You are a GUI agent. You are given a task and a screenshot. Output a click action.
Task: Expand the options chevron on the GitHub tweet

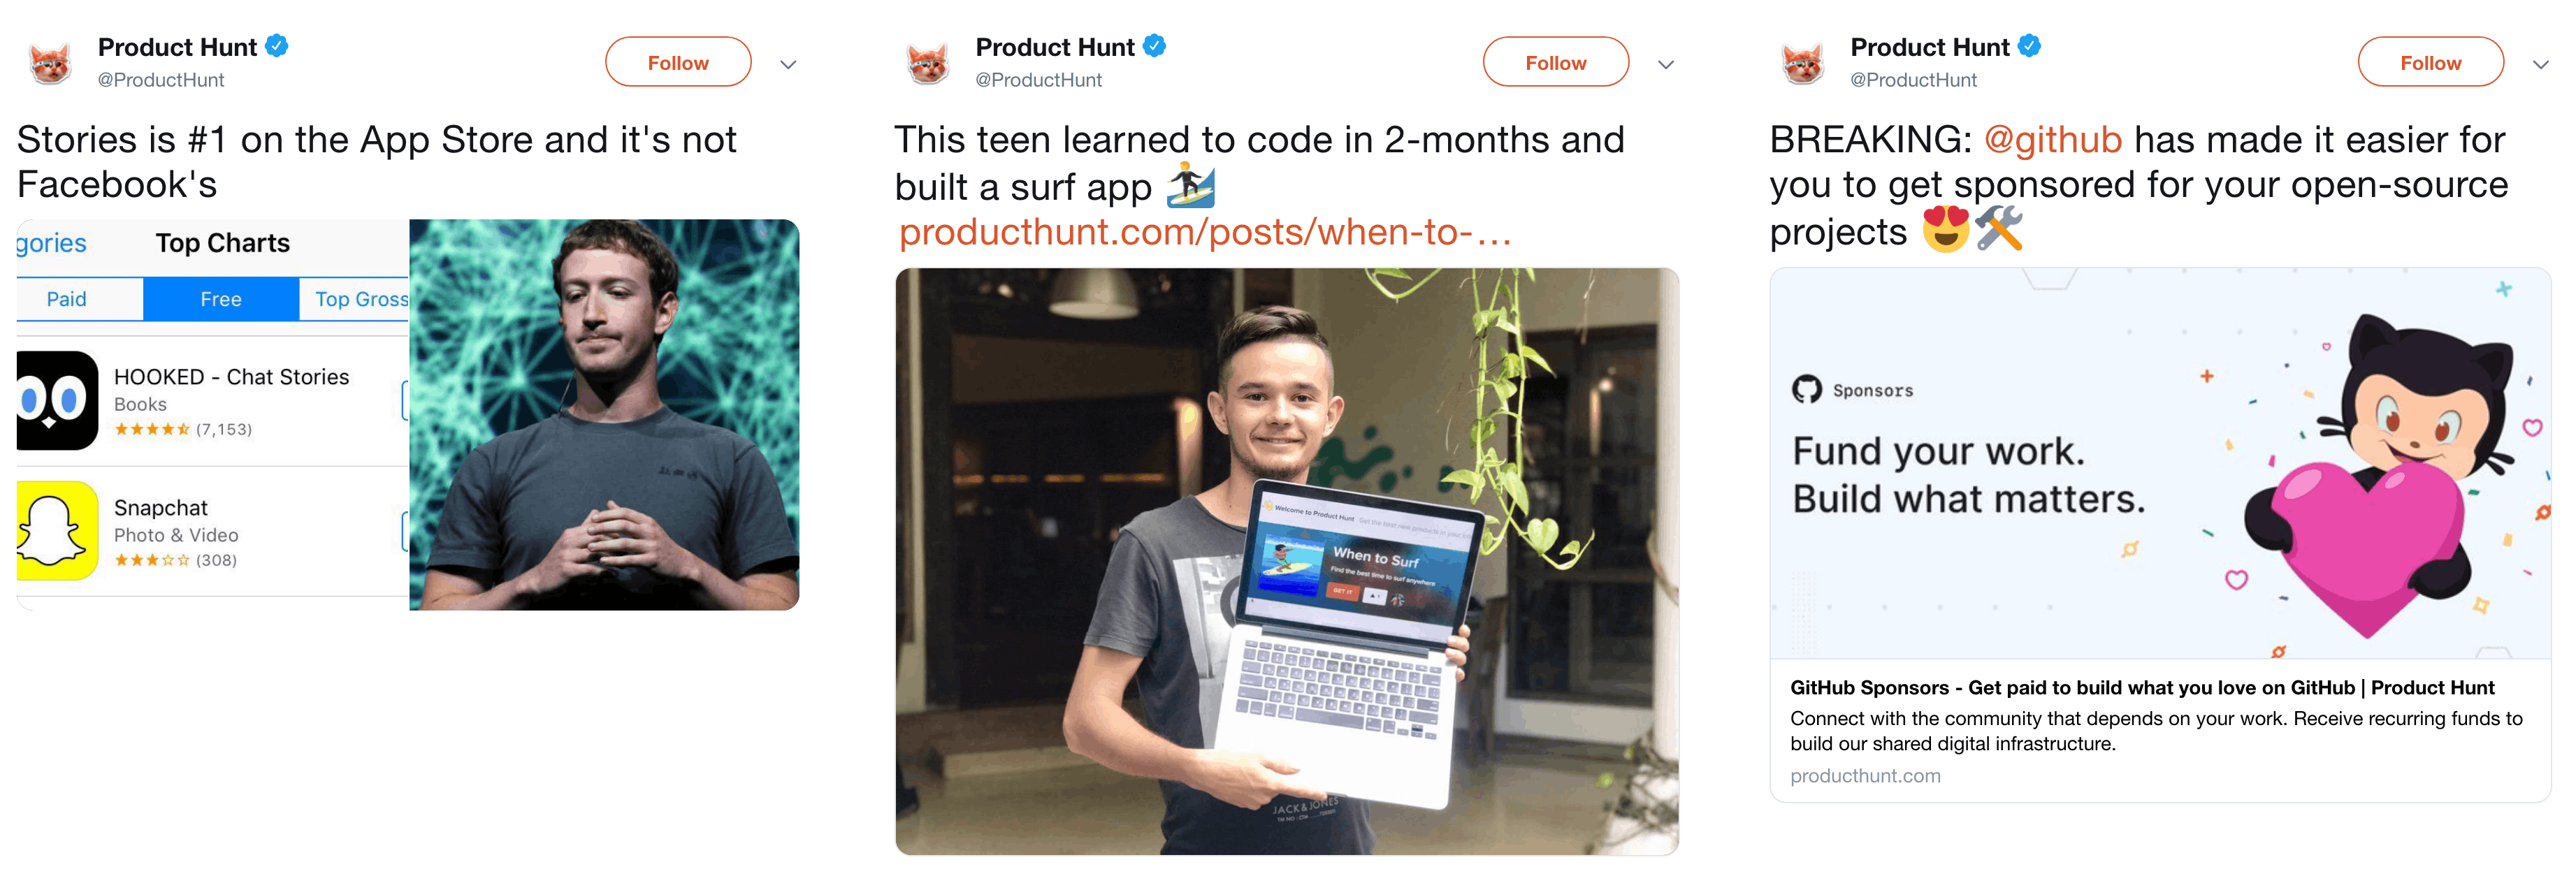pyautogui.click(x=2541, y=64)
